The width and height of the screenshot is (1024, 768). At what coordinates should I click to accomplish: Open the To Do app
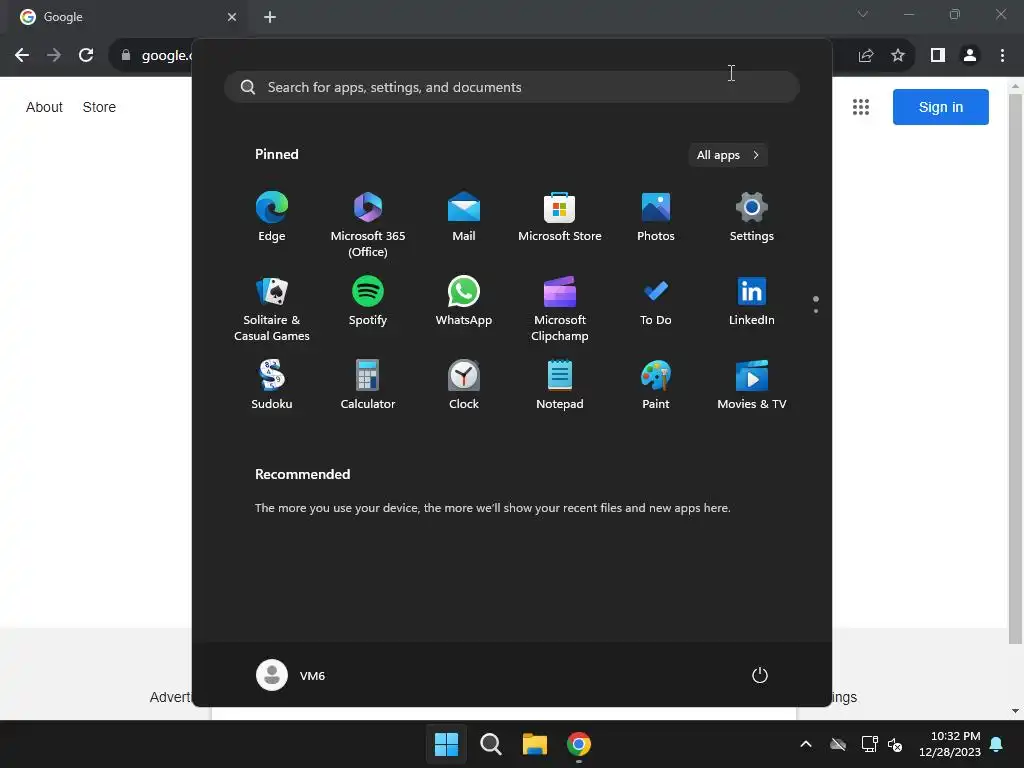(656, 301)
